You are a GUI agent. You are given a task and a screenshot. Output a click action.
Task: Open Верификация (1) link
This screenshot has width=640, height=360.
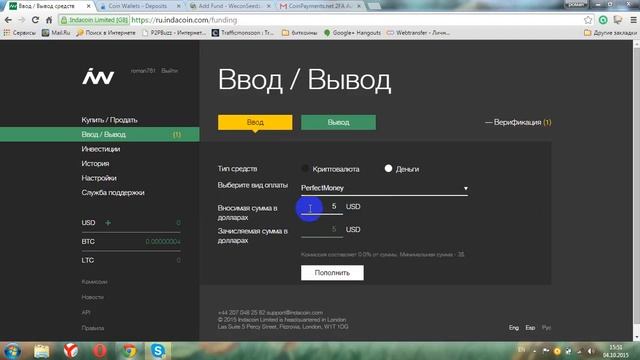[518, 122]
